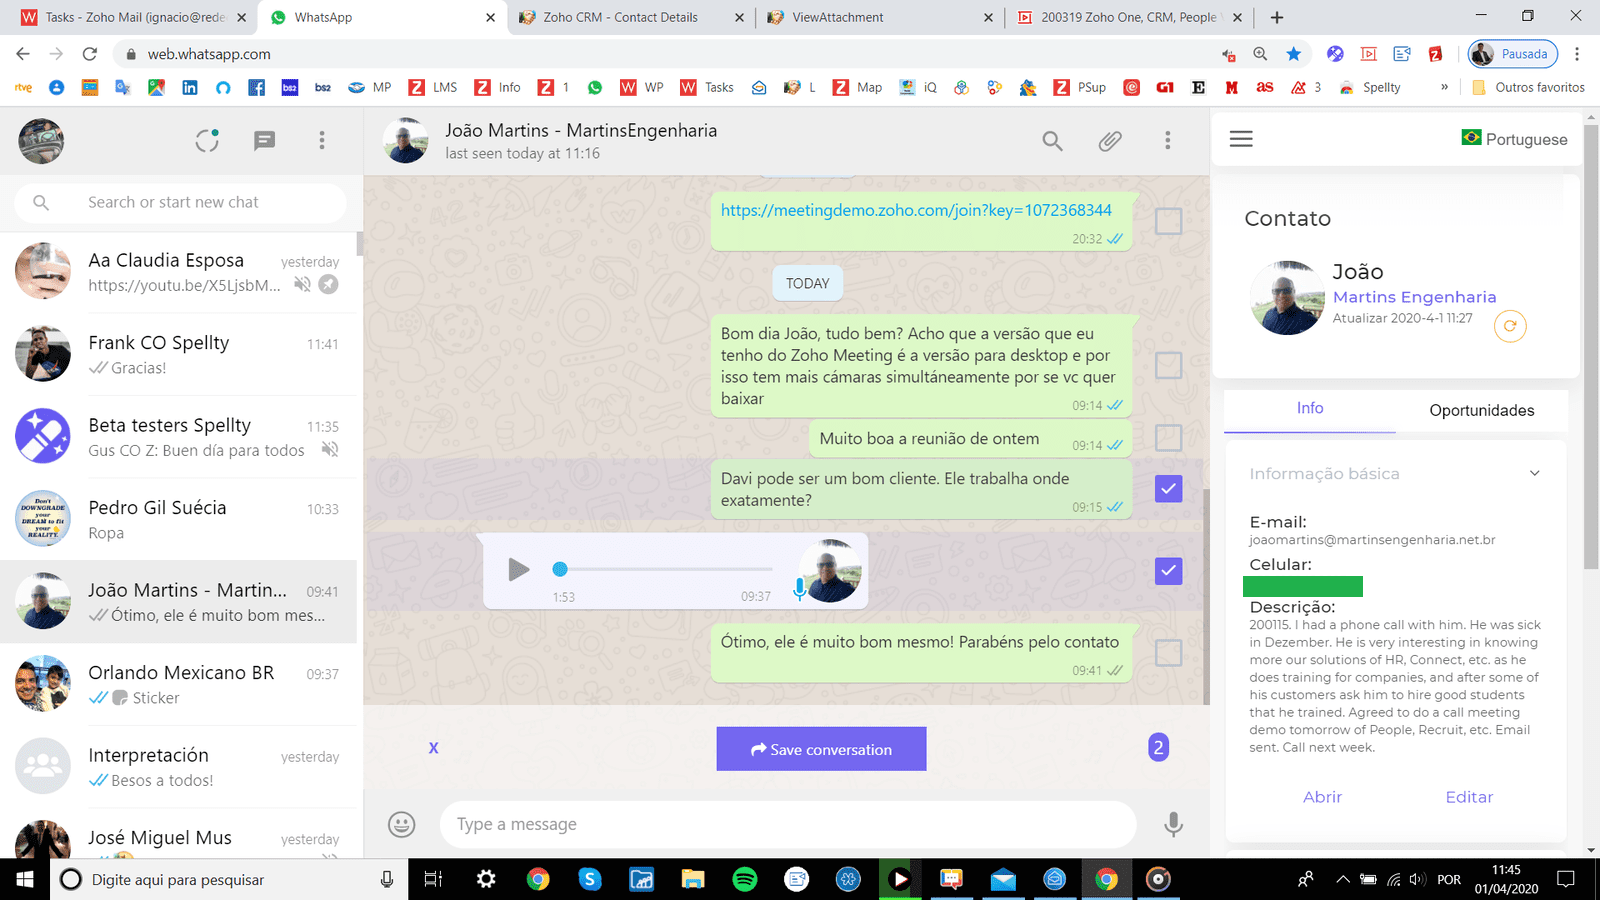Click Editar link in contact panel
Image resolution: width=1600 pixels, height=900 pixels.
tap(1469, 797)
